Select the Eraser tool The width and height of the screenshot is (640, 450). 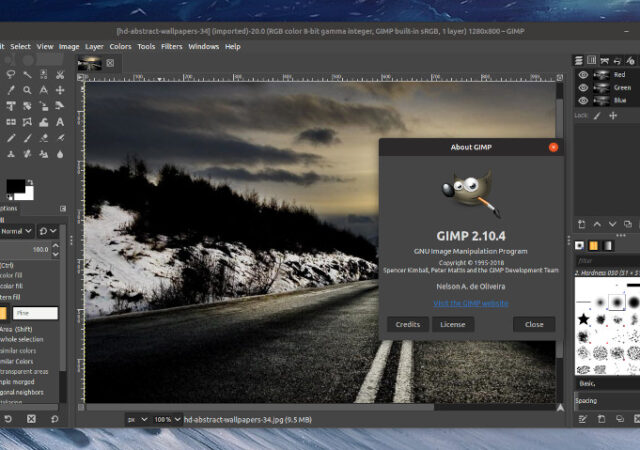pos(44,138)
